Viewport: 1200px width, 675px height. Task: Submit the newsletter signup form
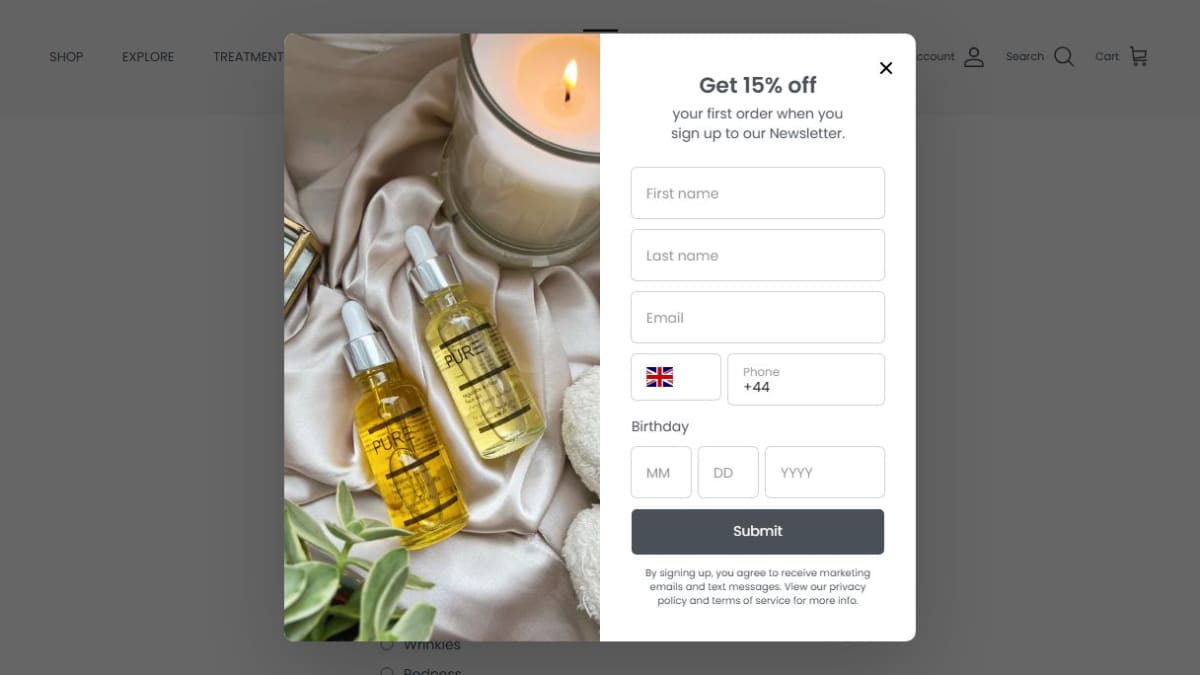click(758, 531)
